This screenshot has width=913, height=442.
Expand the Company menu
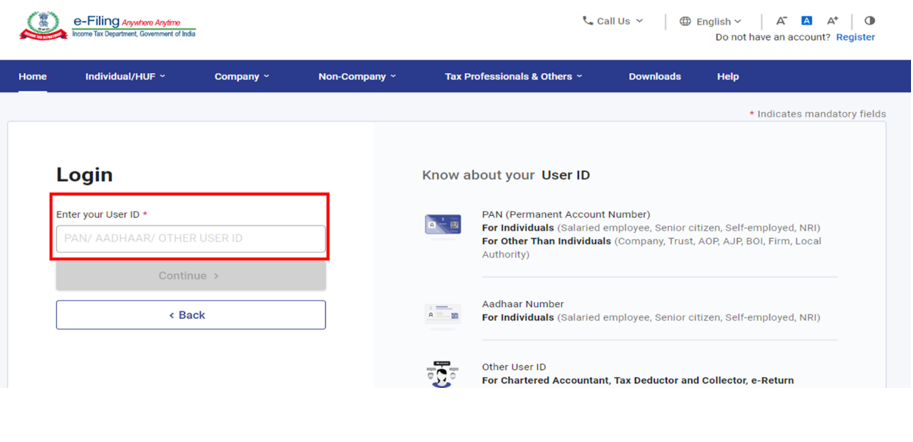pos(241,77)
